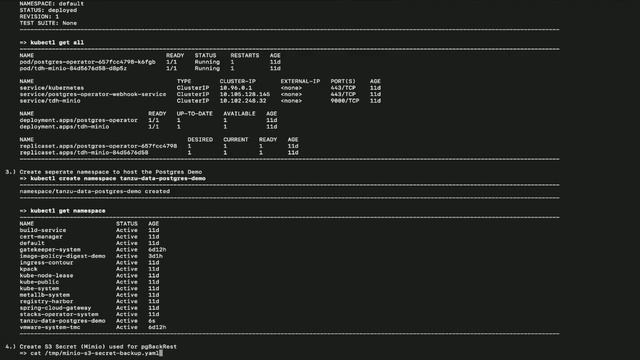Select cluster IP 10.96.0.1
This screenshot has width=640, height=360.
(x=236, y=88)
